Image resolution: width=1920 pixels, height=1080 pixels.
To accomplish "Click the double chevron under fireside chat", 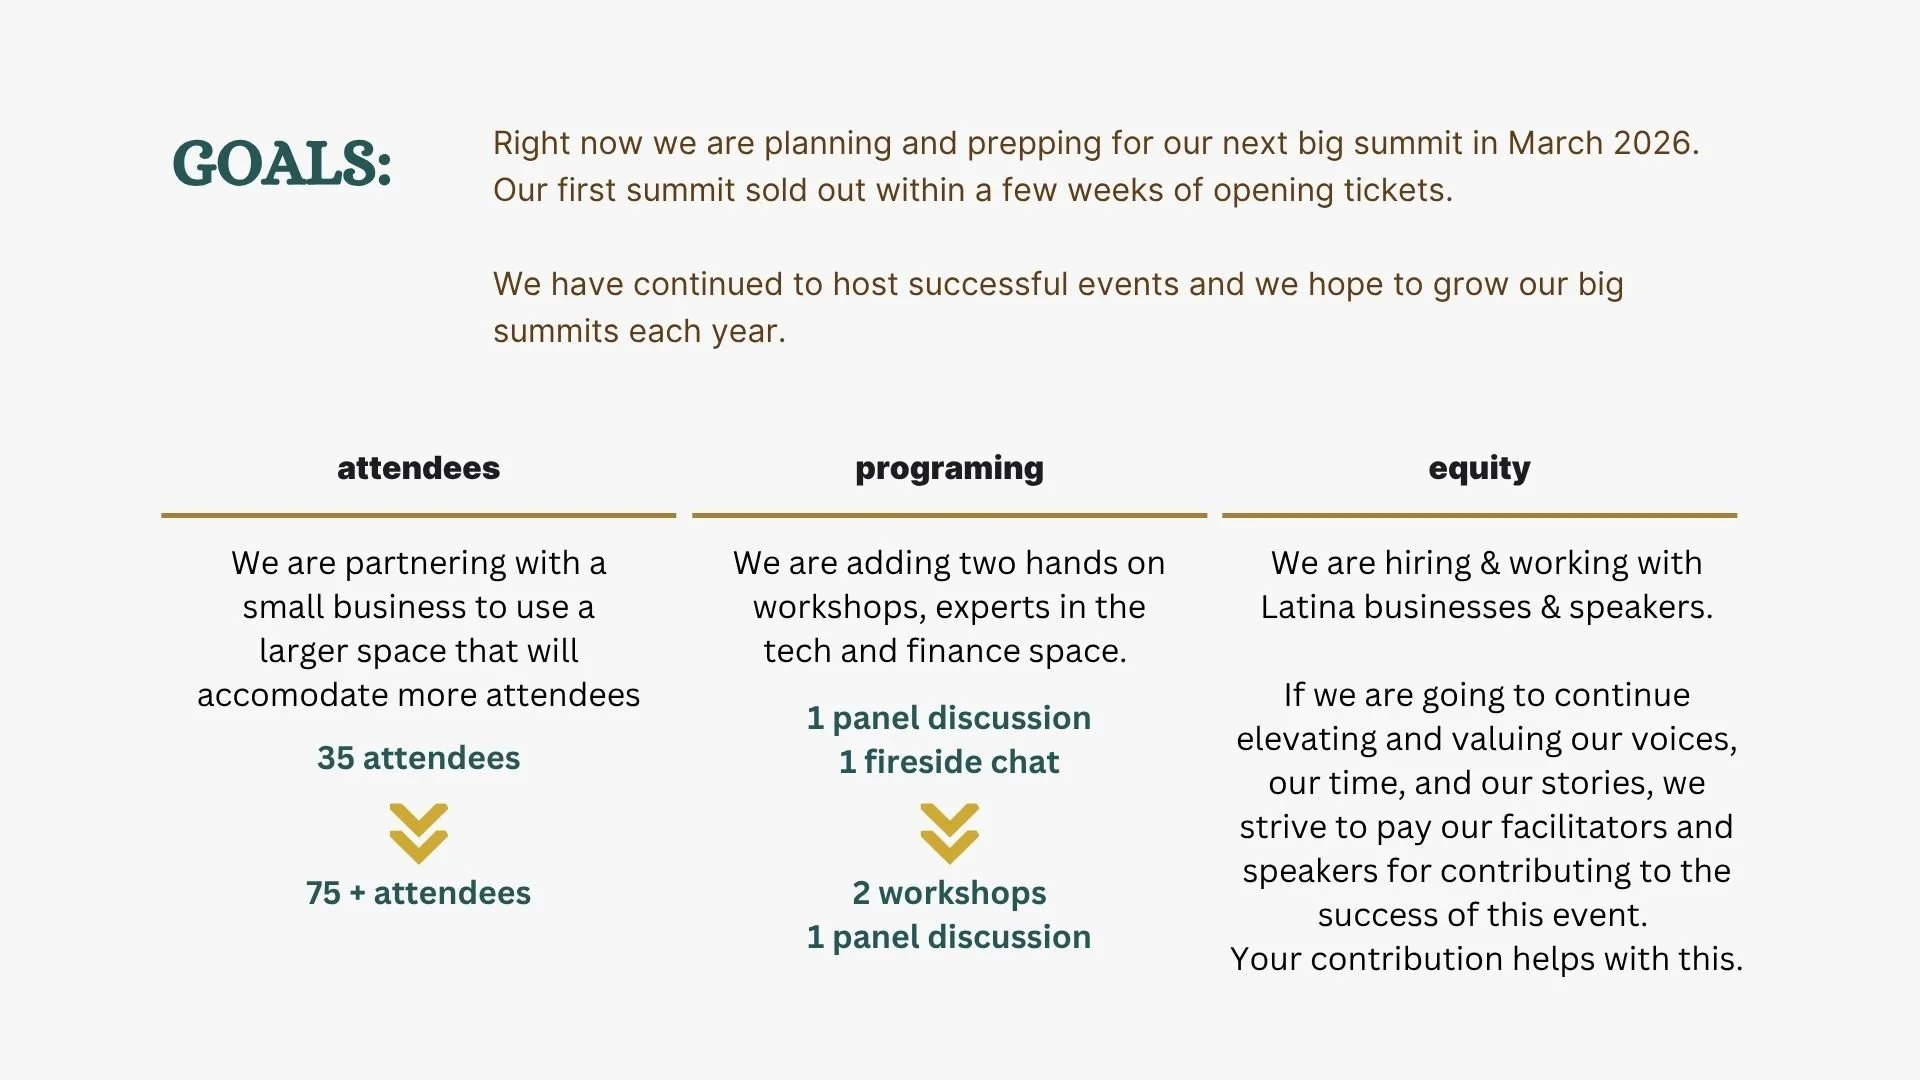I will point(948,833).
